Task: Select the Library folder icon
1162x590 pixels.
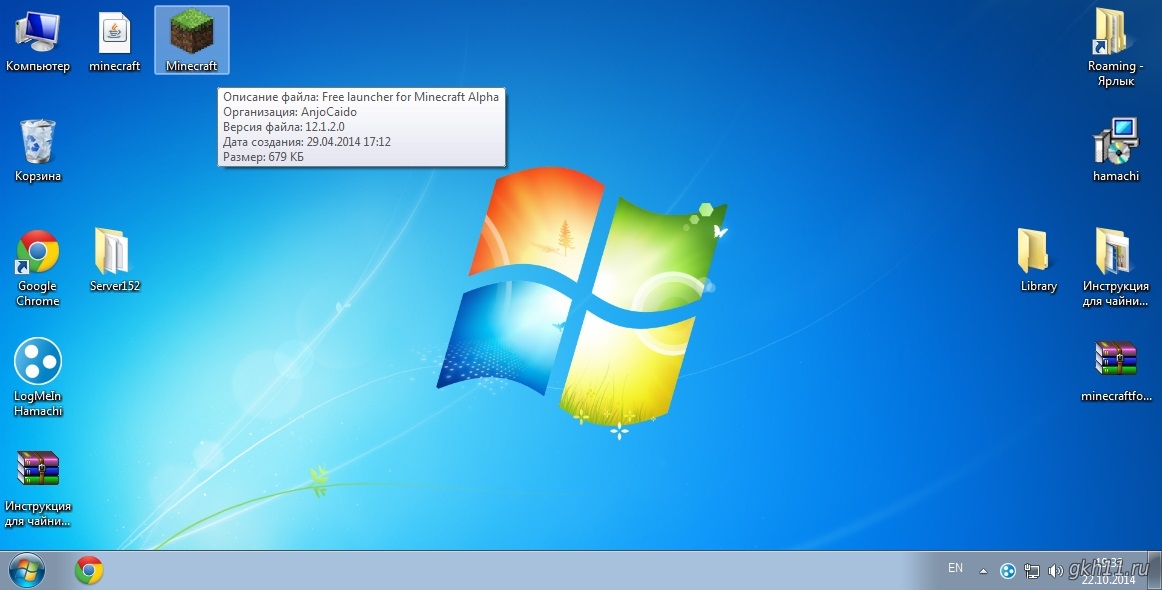Action: tap(1038, 259)
